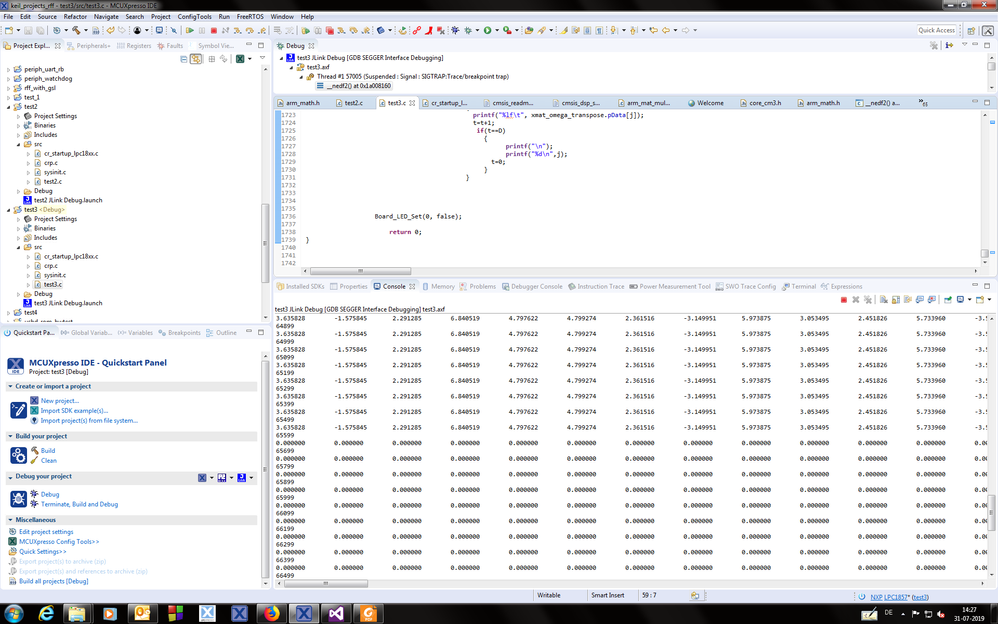Click the Last Edit Location icon
Viewport: 998px width, 624px height.
(x=654, y=30)
